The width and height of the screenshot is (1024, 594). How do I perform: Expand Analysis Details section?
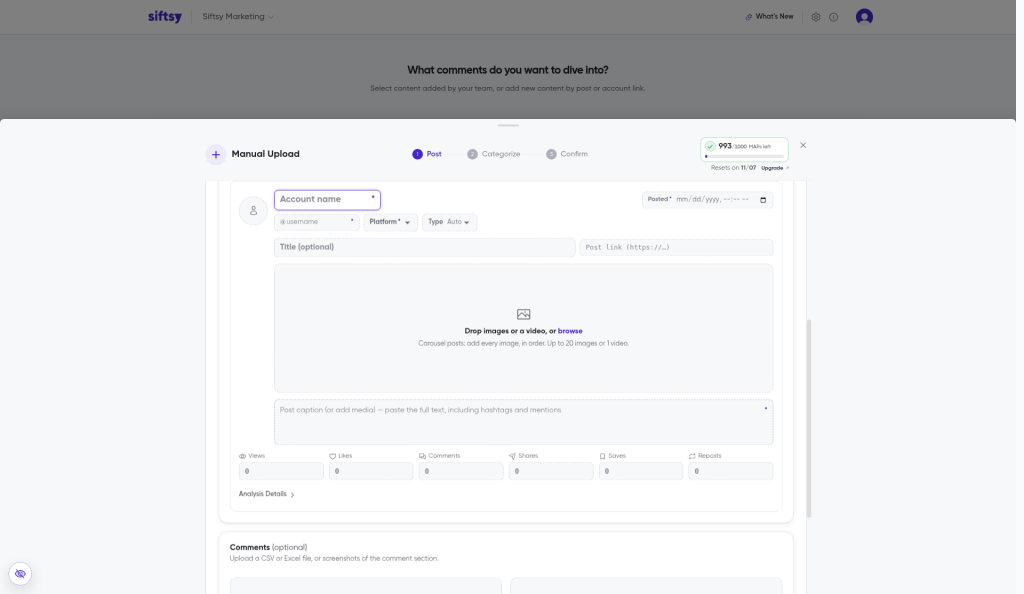click(266, 494)
